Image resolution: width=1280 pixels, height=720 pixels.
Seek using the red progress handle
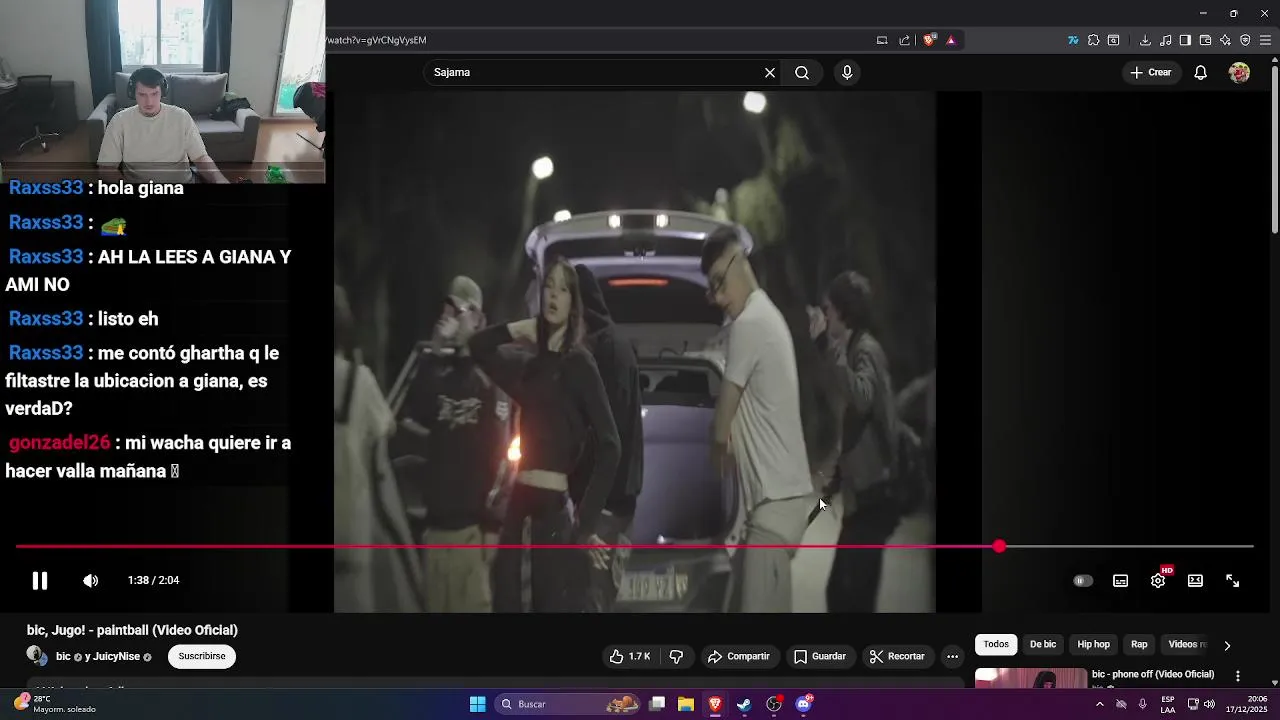click(x=1000, y=547)
